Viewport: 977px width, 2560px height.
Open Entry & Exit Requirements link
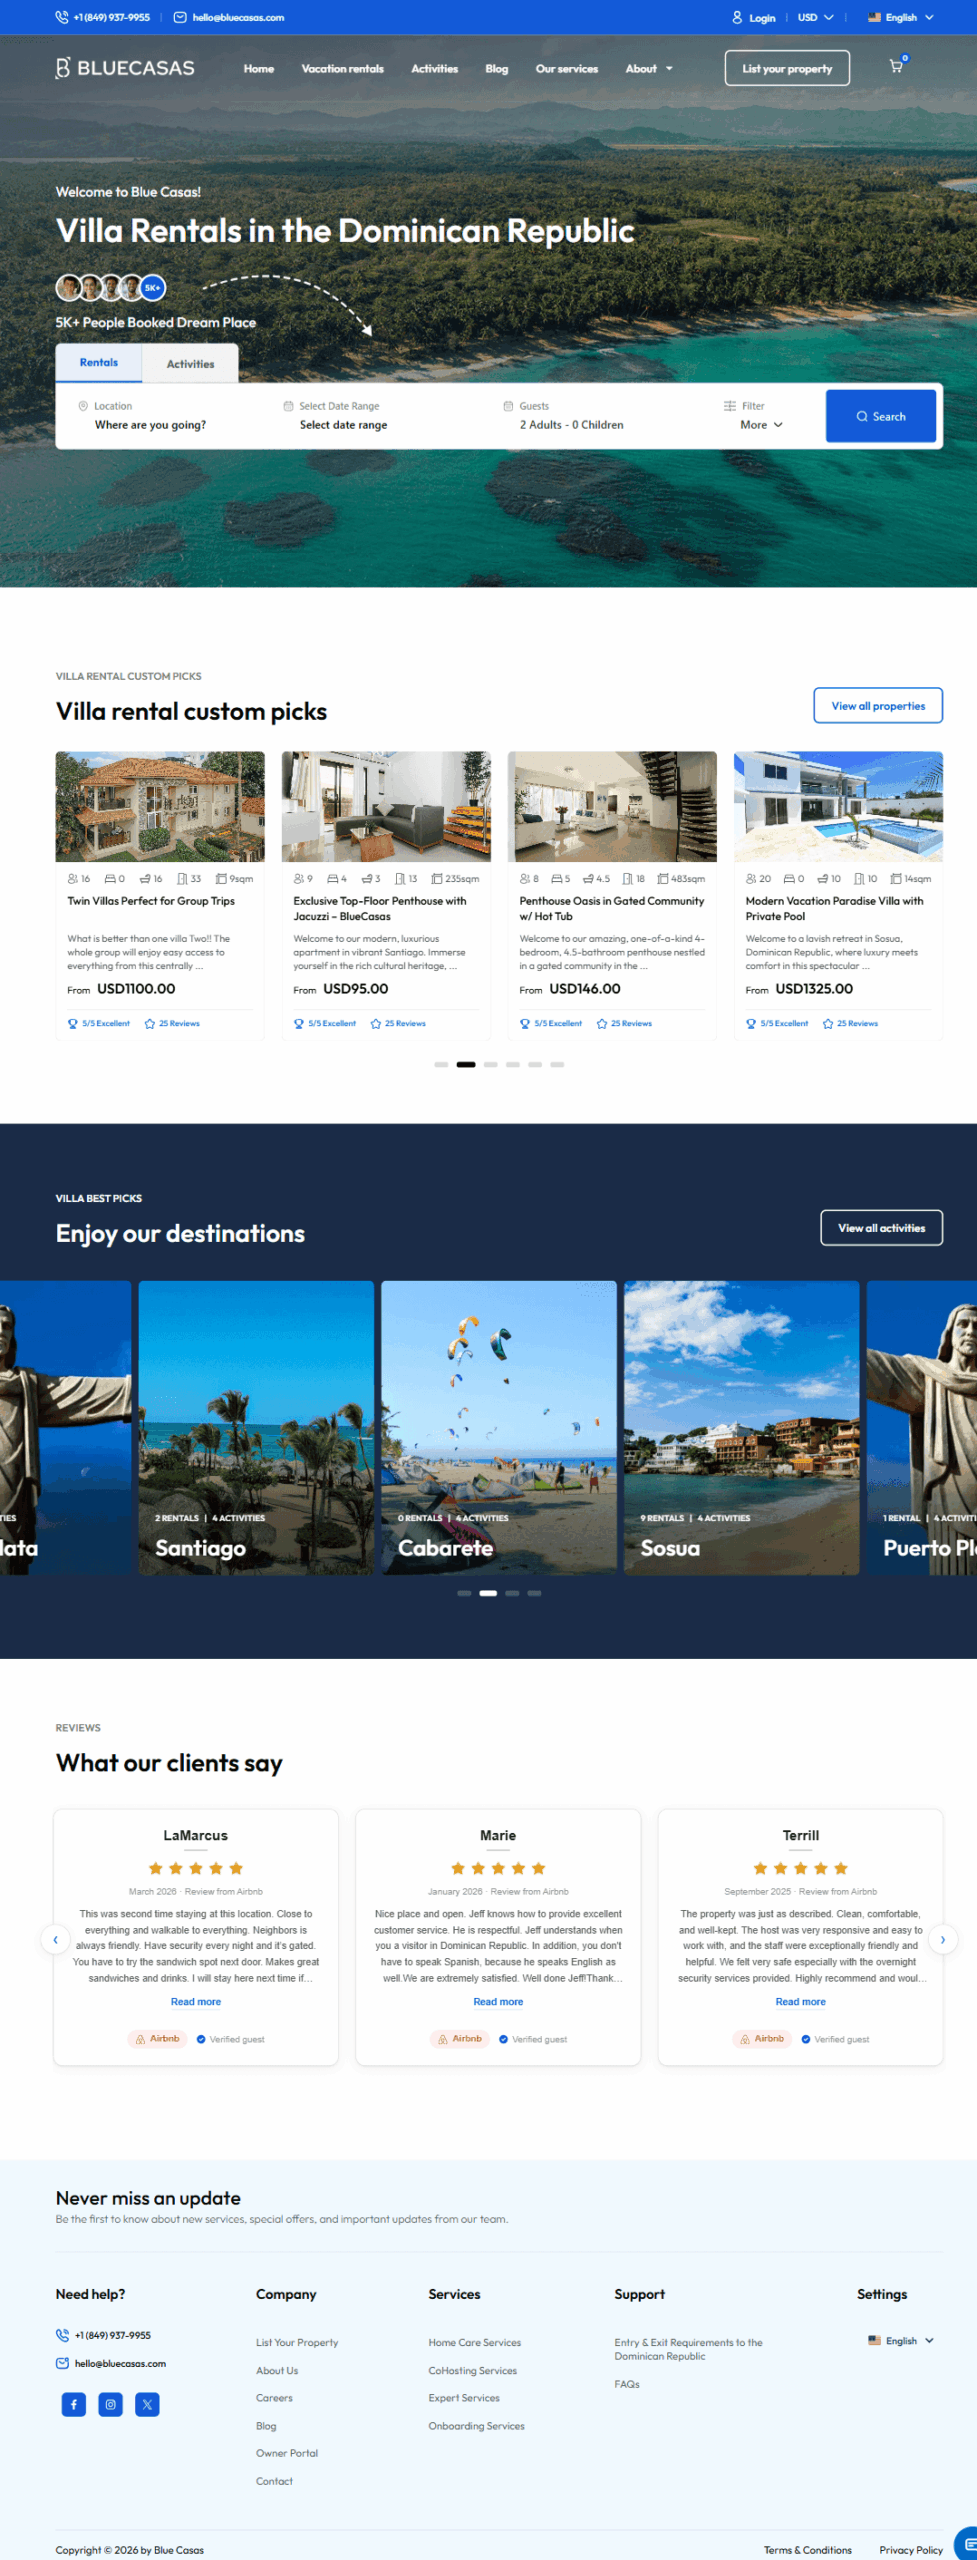688,2349
